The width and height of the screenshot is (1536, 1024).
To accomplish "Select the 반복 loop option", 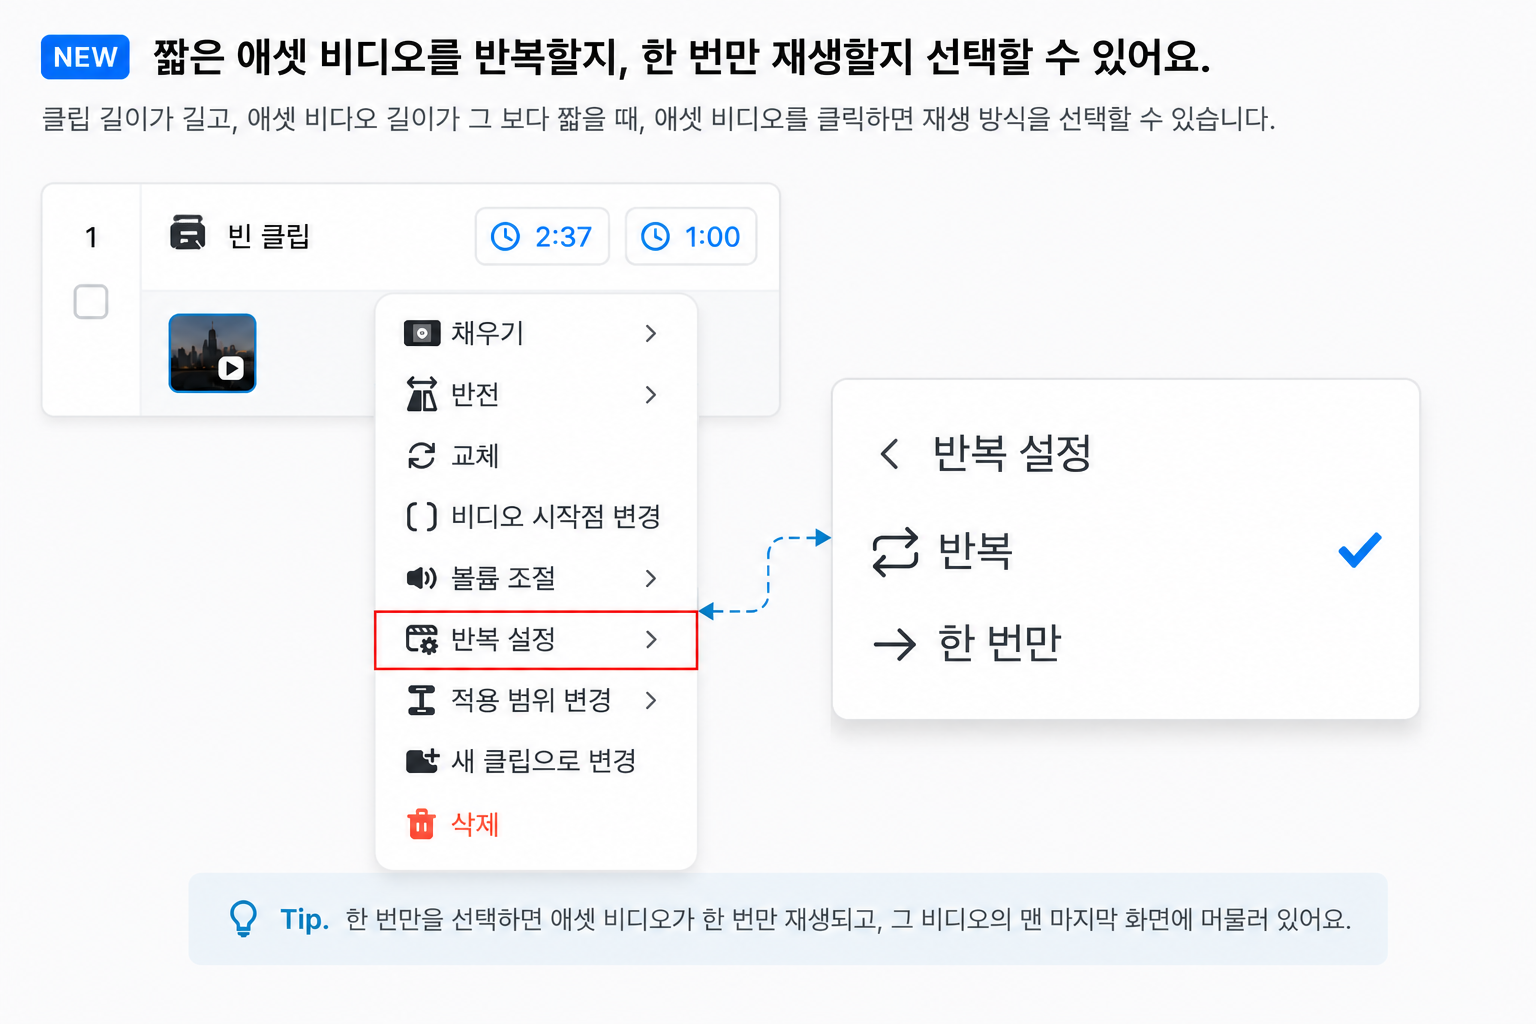I will tap(1126, 551).
